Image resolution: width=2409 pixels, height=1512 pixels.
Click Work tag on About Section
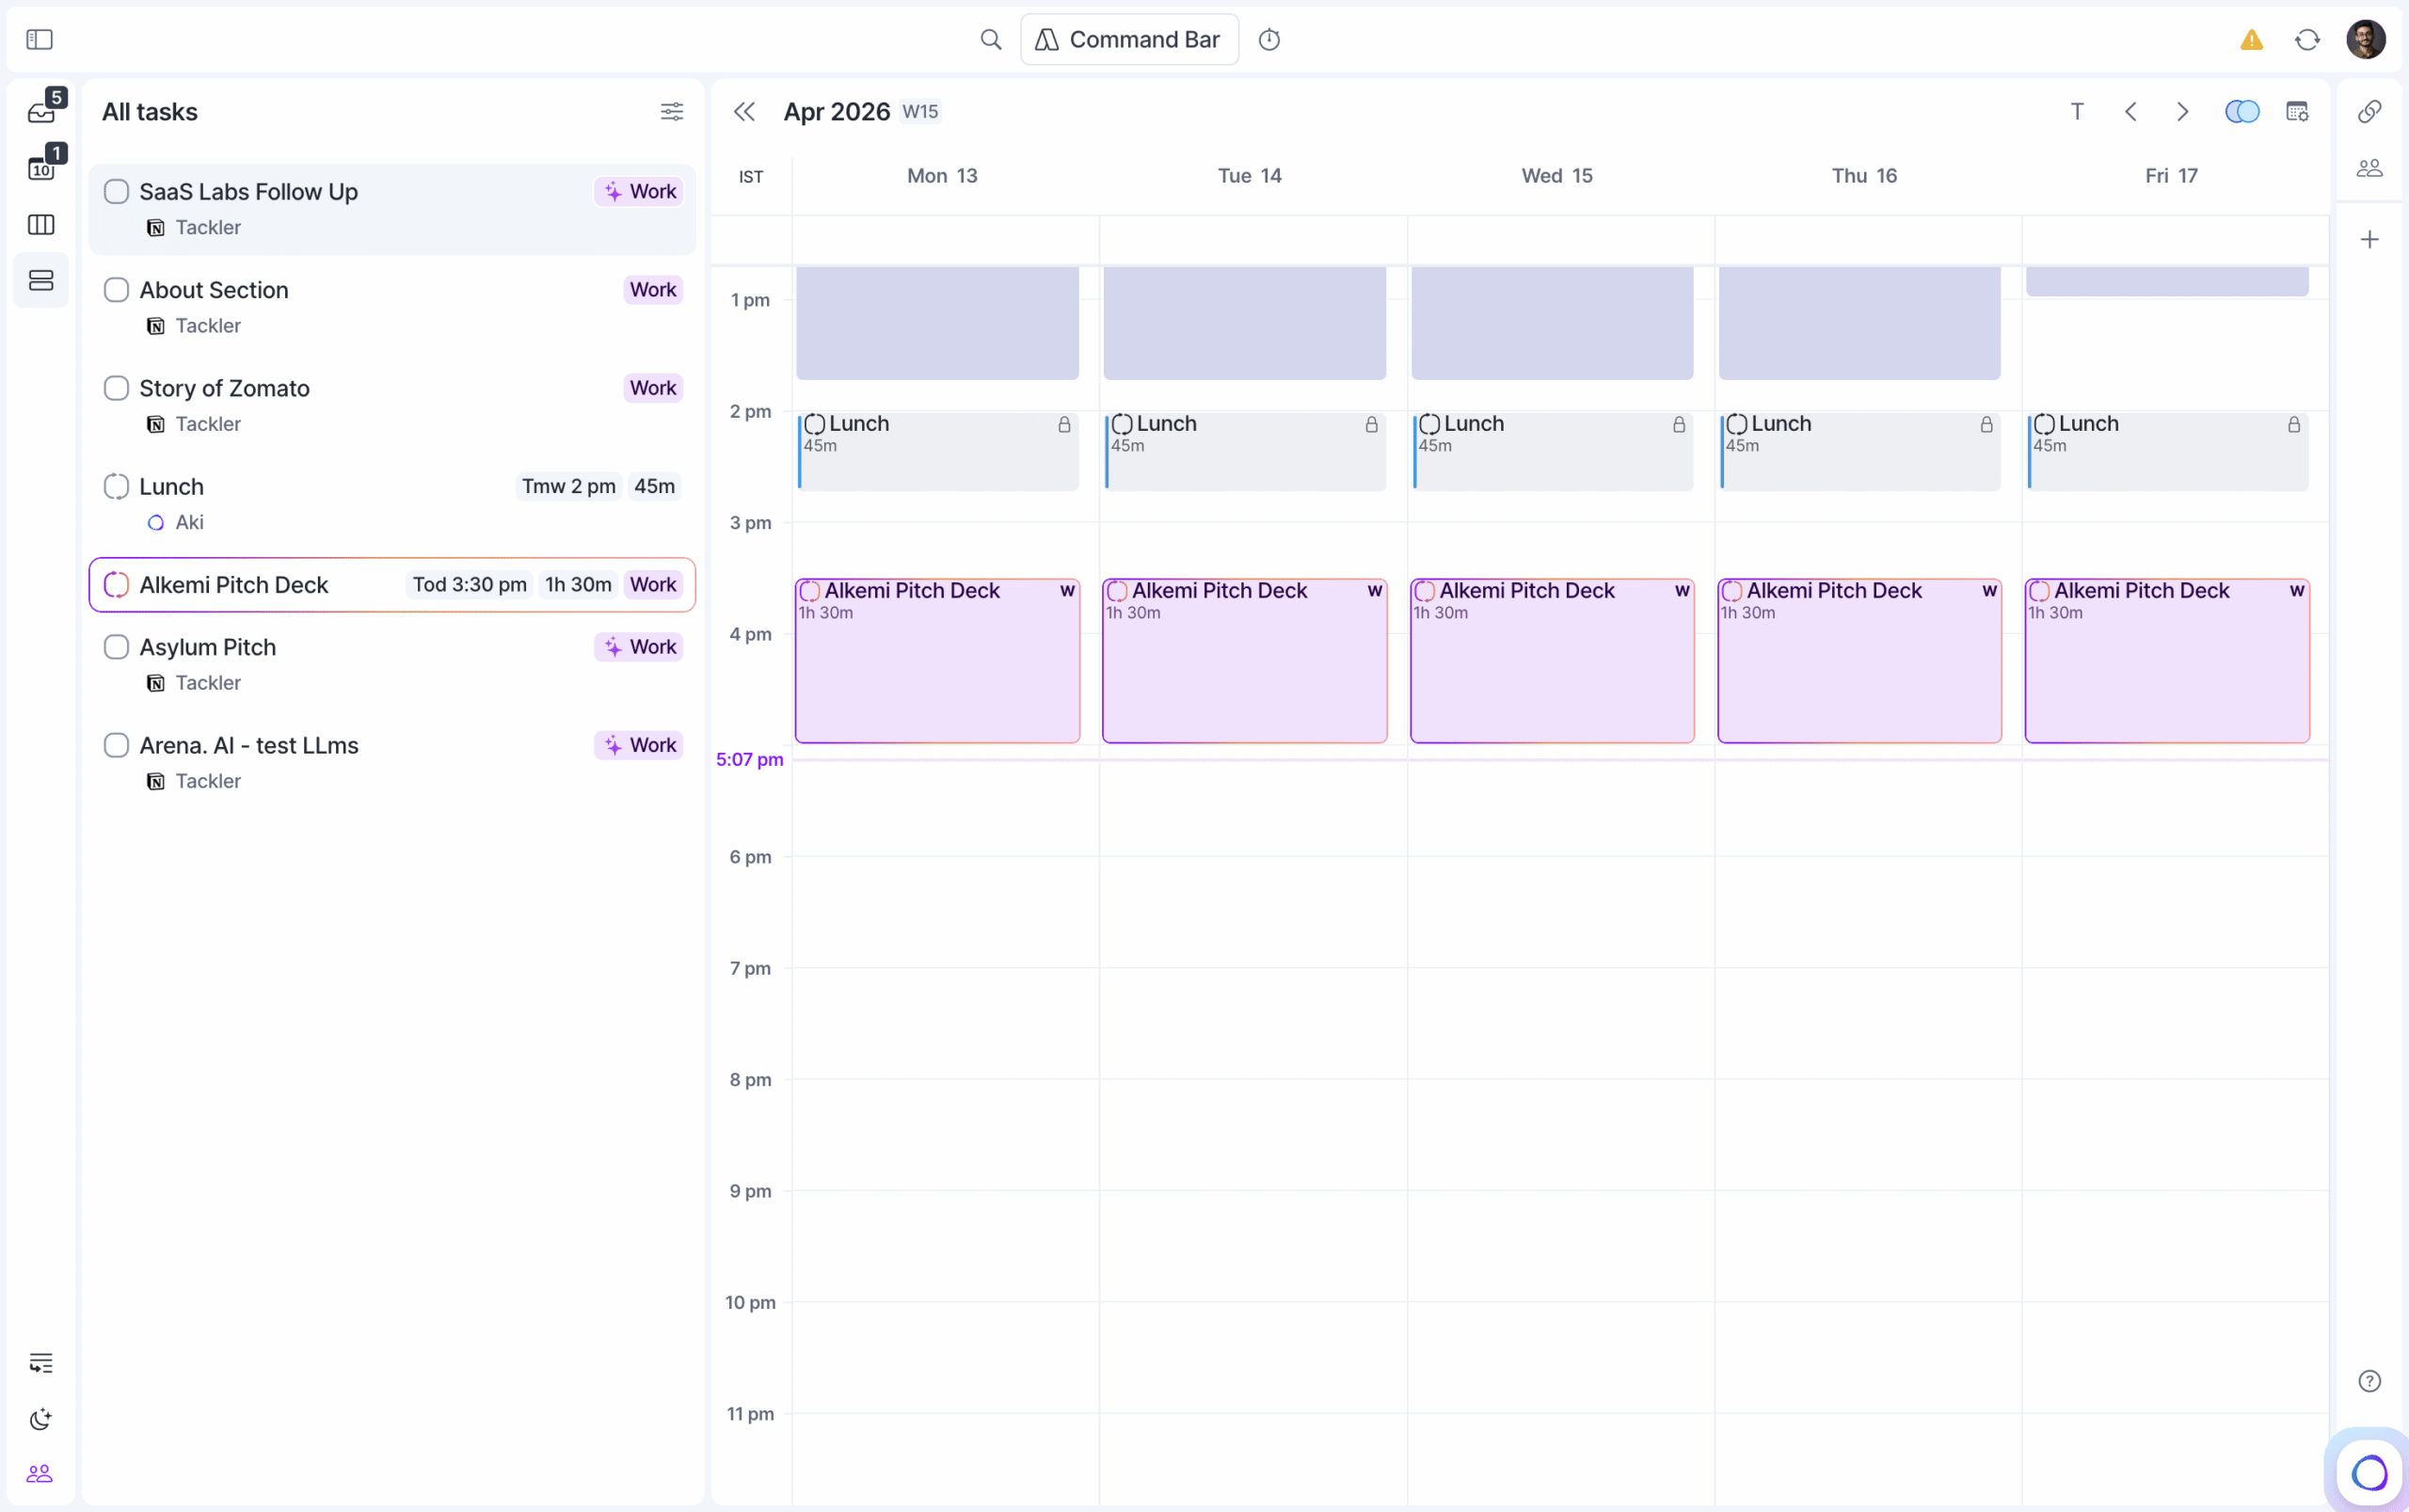(653, 289)
